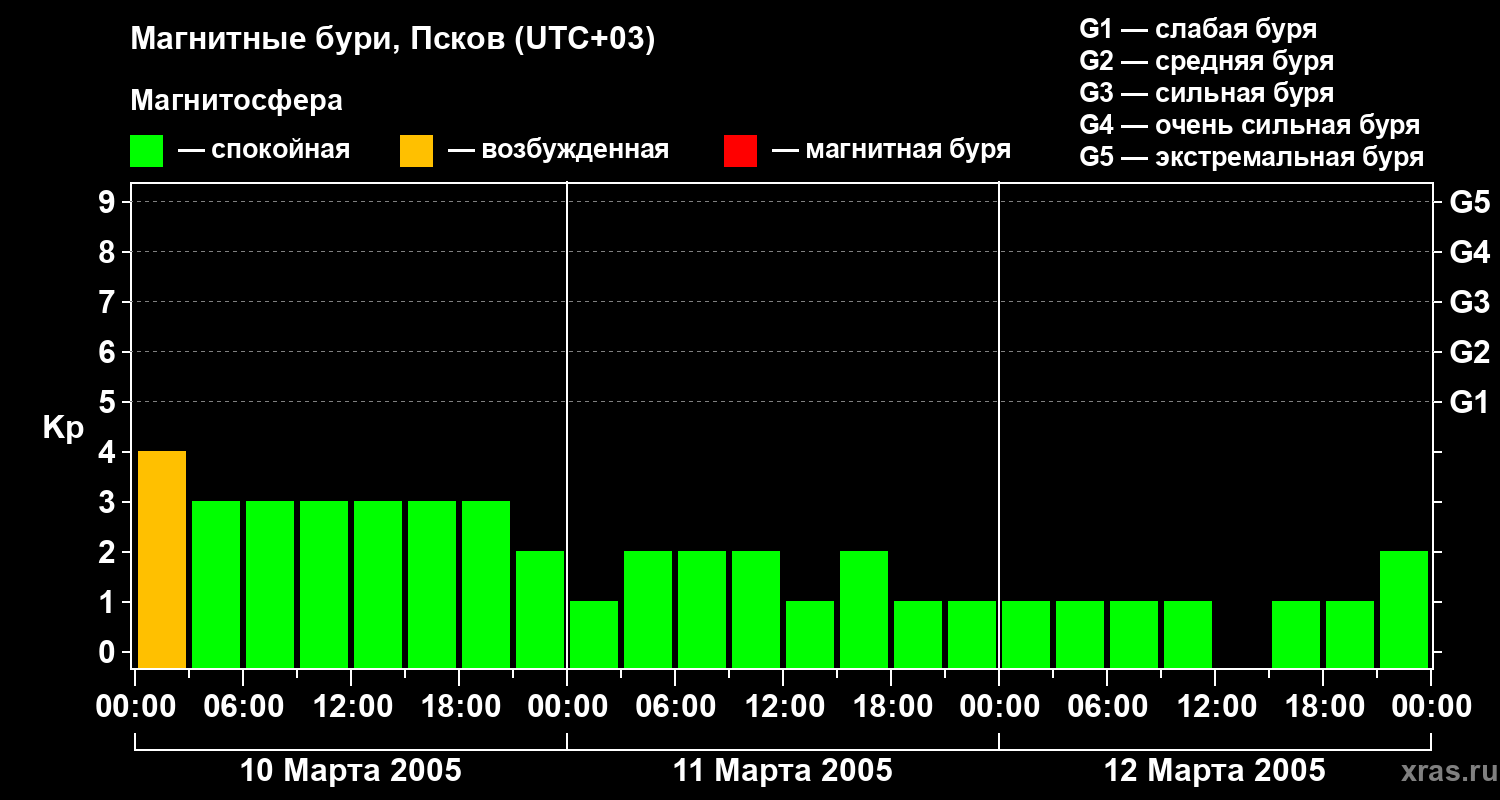Viewport: 1500px width, 800px height.
Task: Select the orange Kp 4 bar on 10 March
Action: pyautogui.click(x=162, y=559)
